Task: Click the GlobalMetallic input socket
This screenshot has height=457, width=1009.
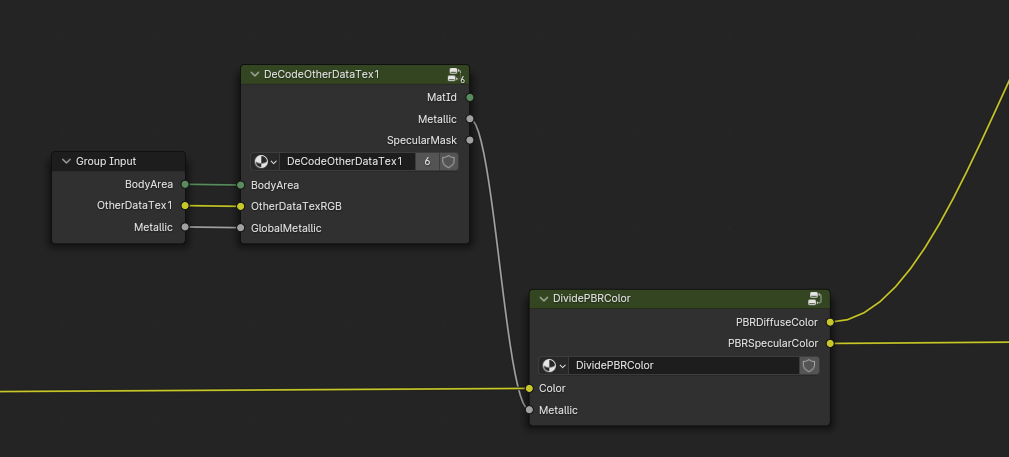Action: [241, 228]
